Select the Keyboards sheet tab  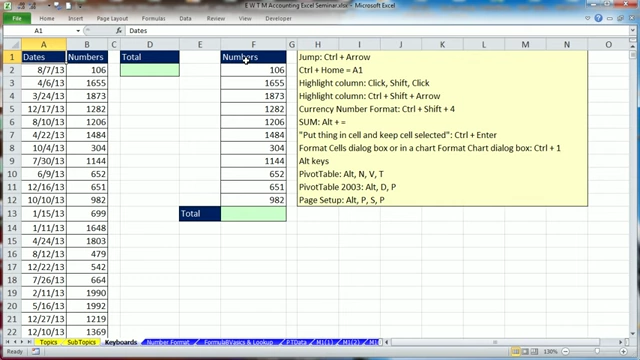(121, 342)
